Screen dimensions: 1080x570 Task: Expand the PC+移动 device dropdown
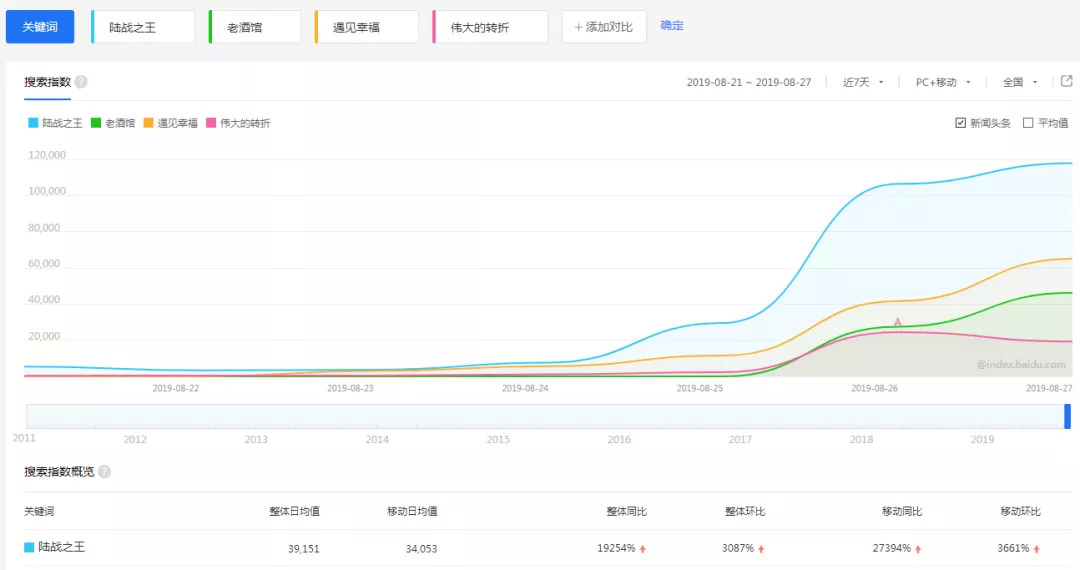(x=943, y=82)
